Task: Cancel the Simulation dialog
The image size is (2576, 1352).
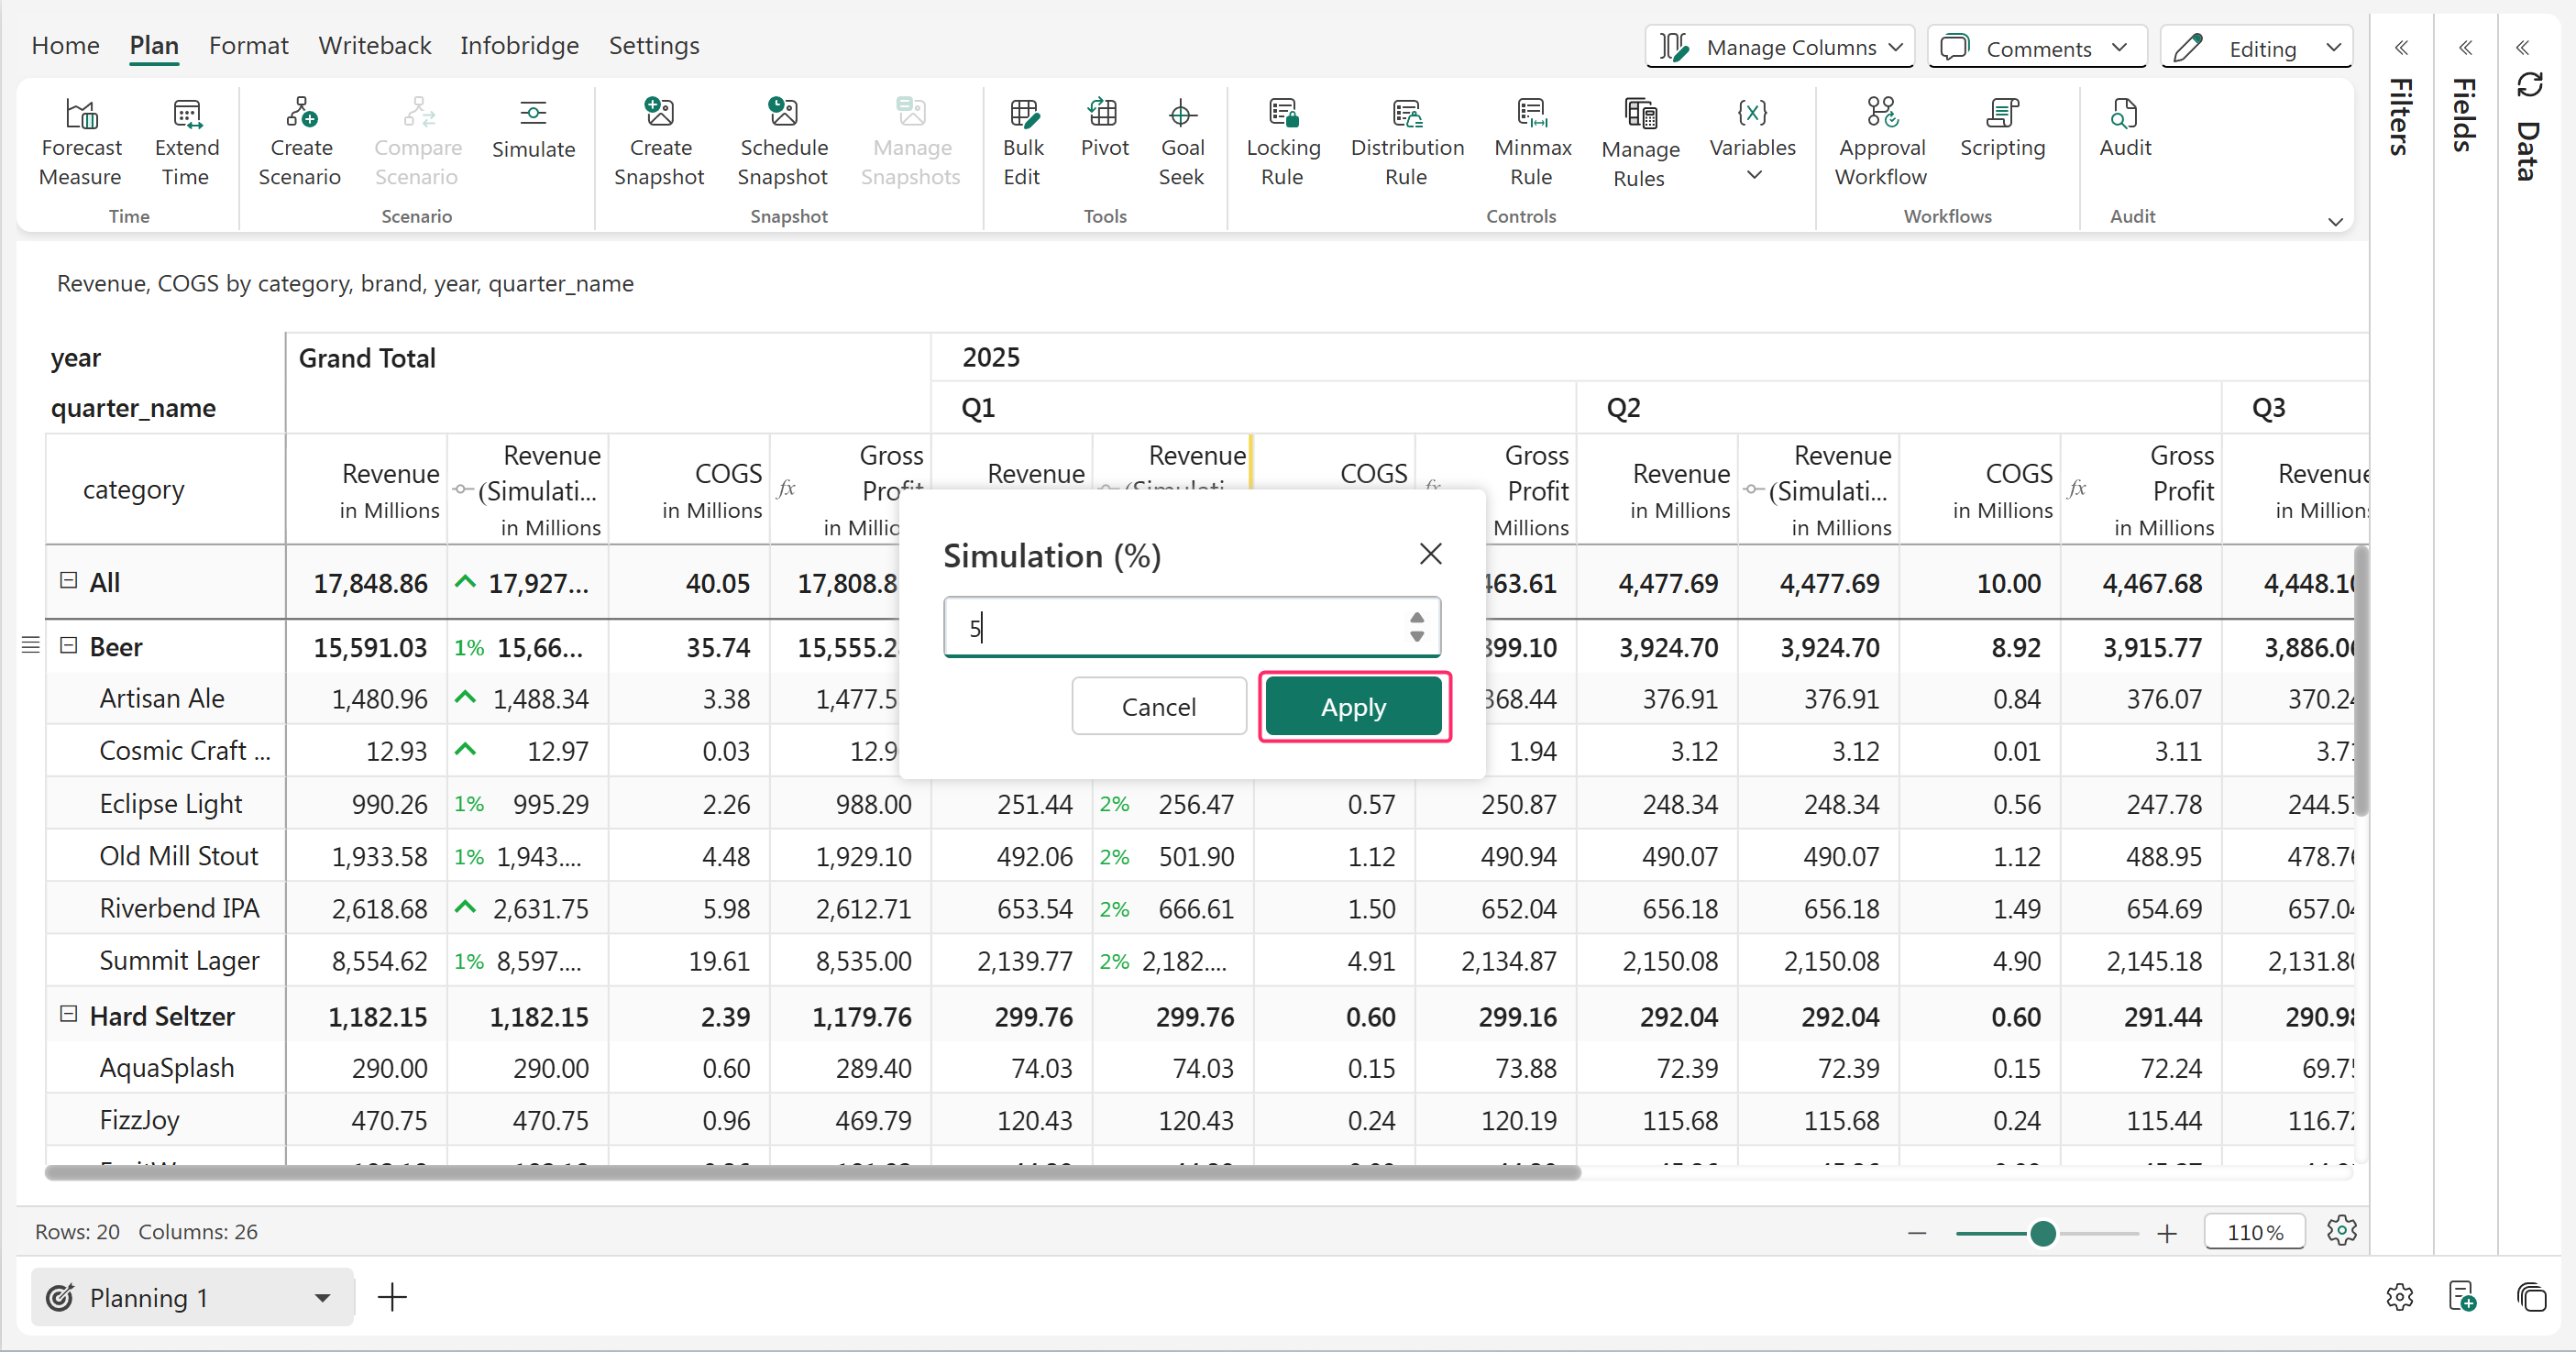Action: coord(1158,706)
